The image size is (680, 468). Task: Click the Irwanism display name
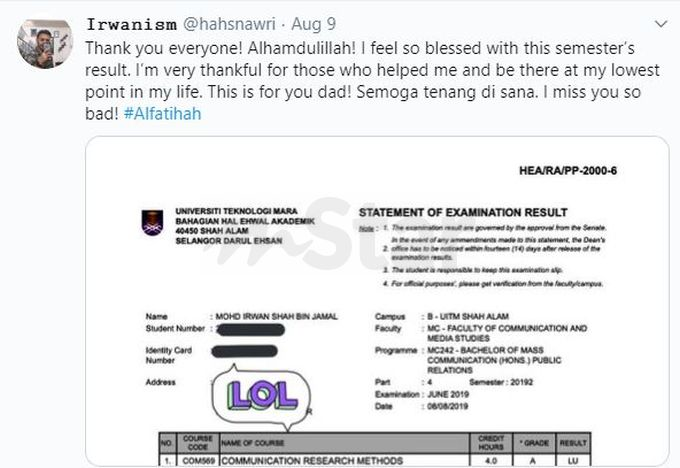(131, 24)
